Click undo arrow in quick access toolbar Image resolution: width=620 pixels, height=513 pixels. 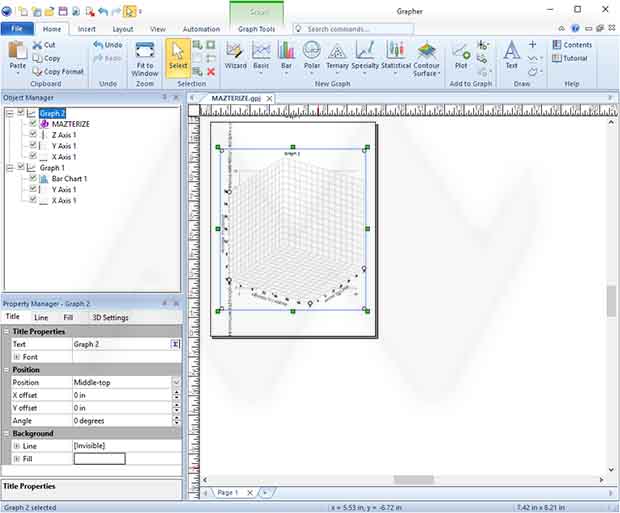pos(103,11)
